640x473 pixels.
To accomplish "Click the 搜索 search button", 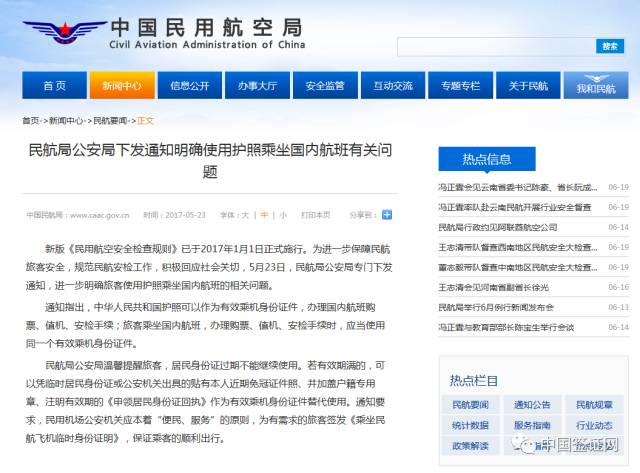I will pyautogui.click(x=610, y=46).
